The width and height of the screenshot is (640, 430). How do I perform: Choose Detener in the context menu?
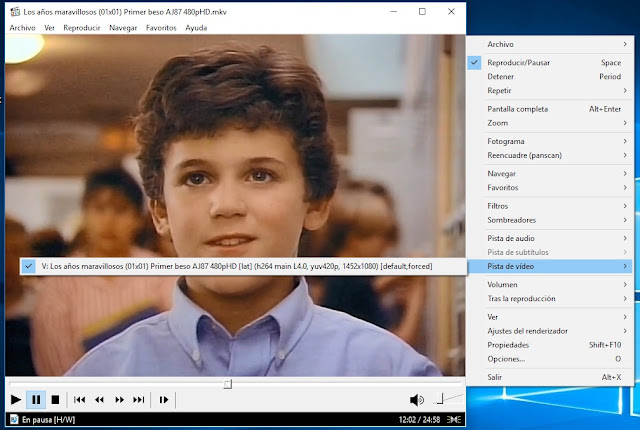pyautogui.click(x=550, y=76)
